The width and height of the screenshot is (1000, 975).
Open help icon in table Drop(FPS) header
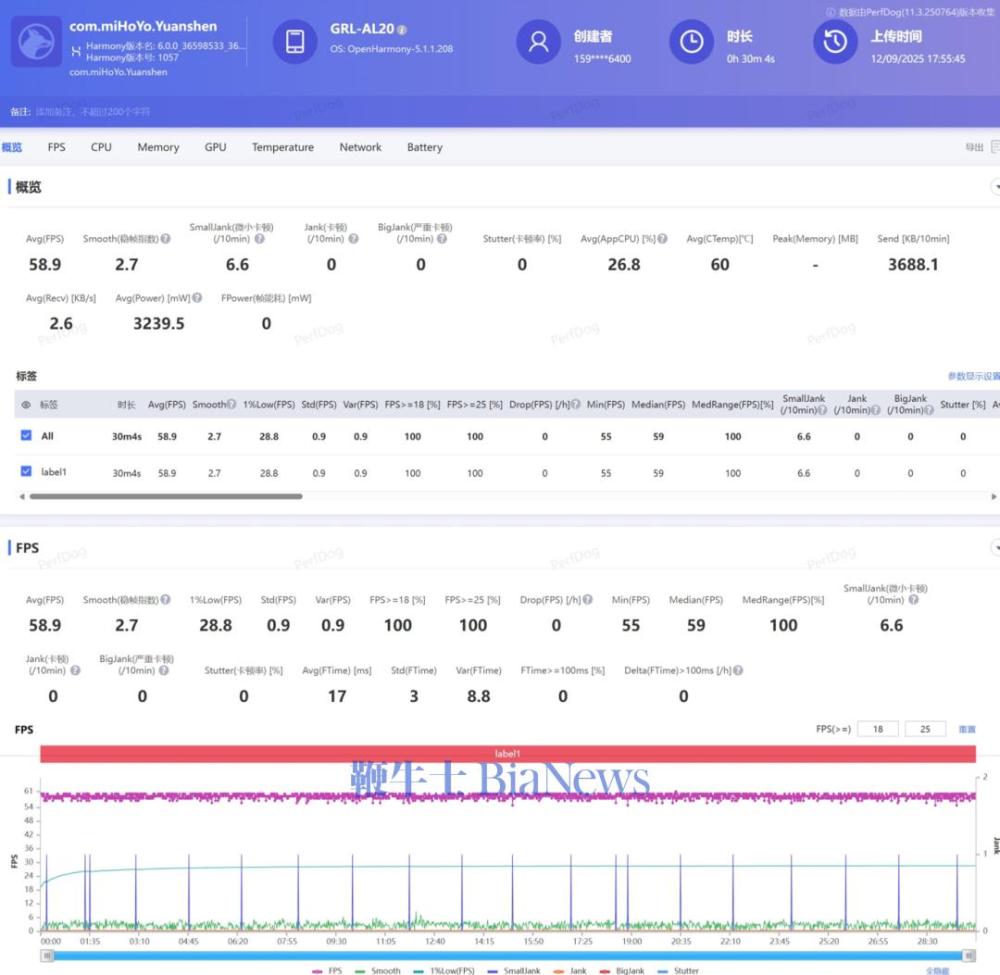coord(576,404)
